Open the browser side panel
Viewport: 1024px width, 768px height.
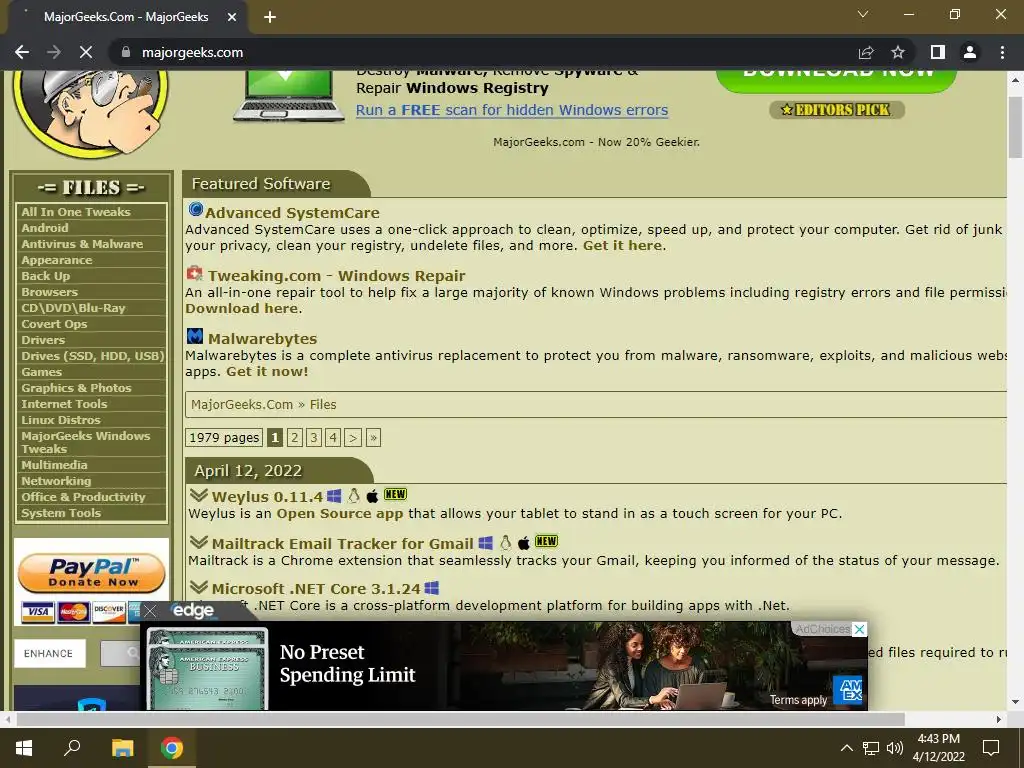click(x=938, y=52)
